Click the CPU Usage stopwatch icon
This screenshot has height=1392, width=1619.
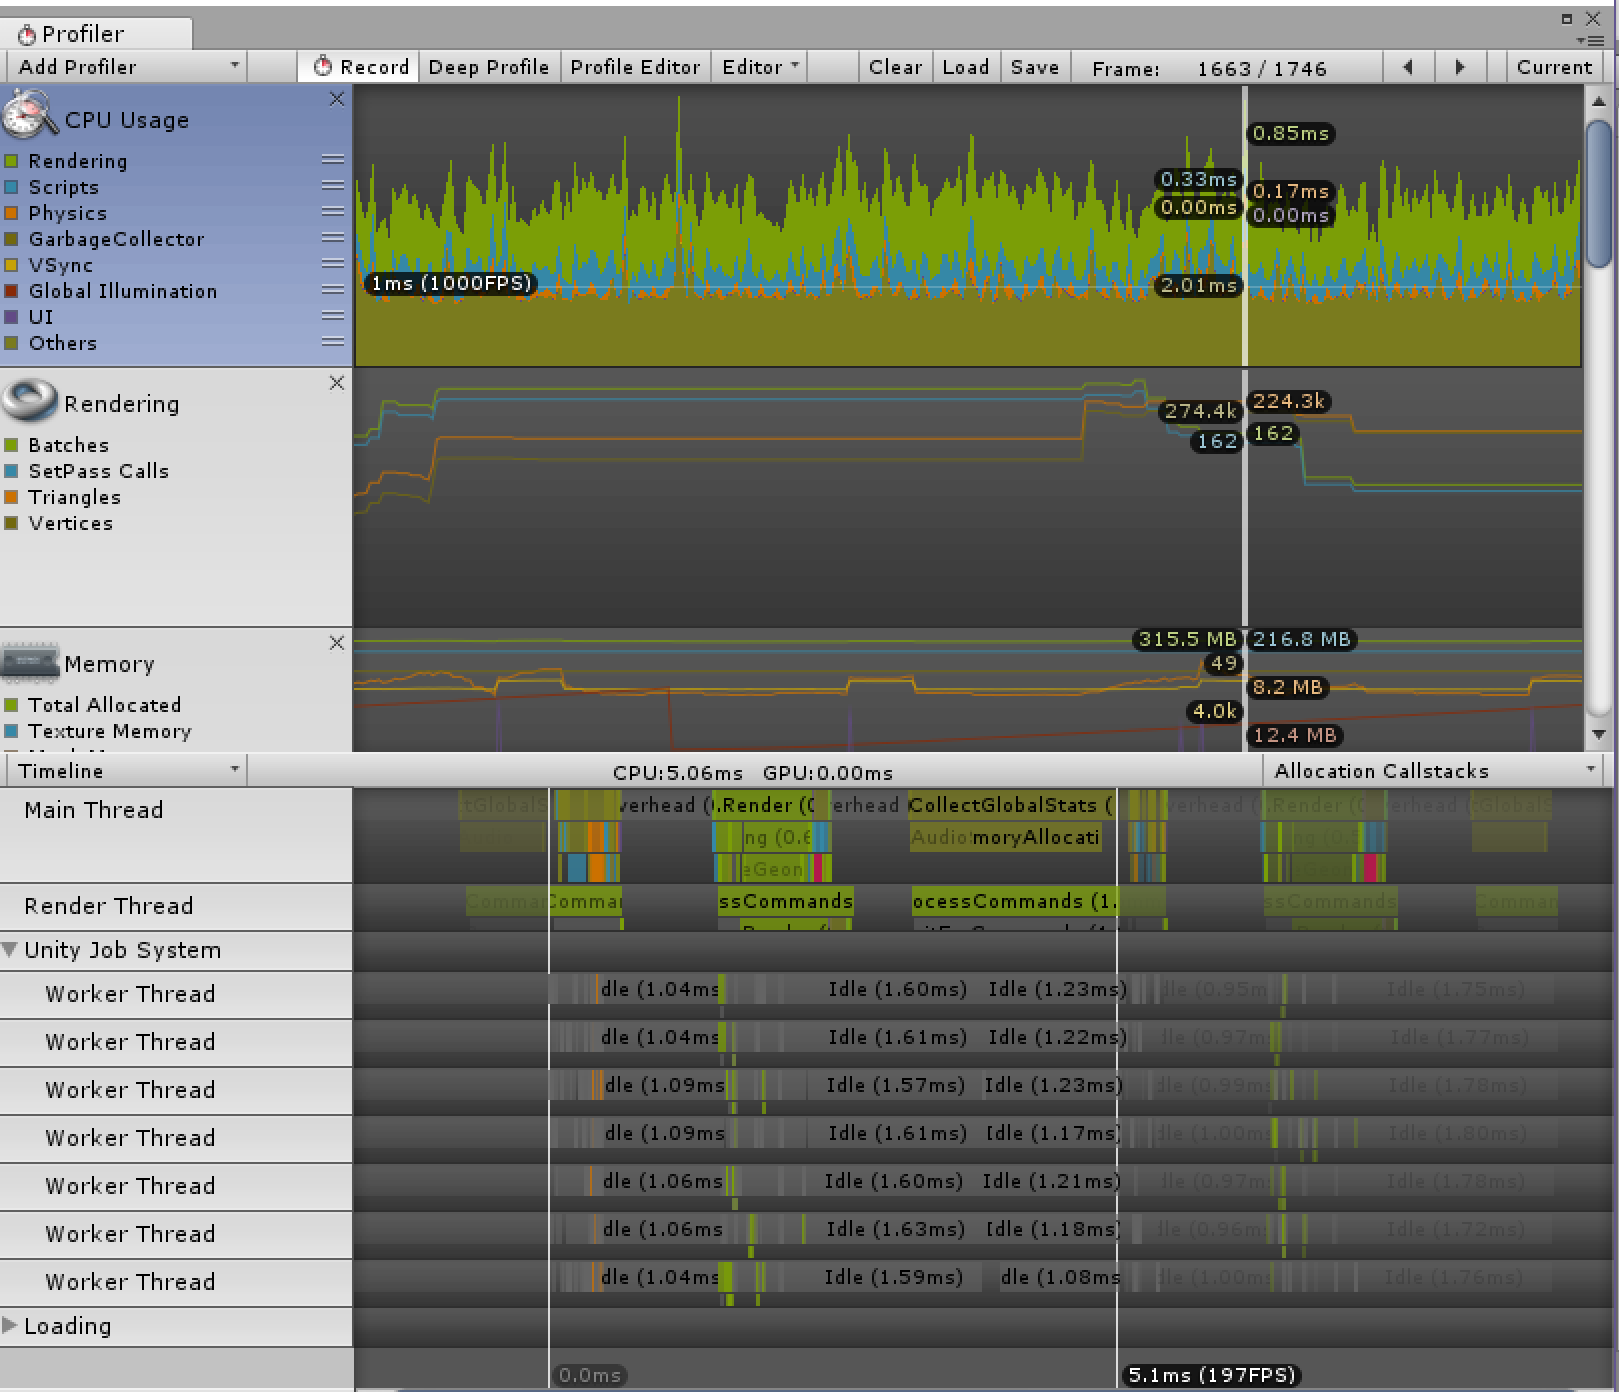tap(30, 115)
